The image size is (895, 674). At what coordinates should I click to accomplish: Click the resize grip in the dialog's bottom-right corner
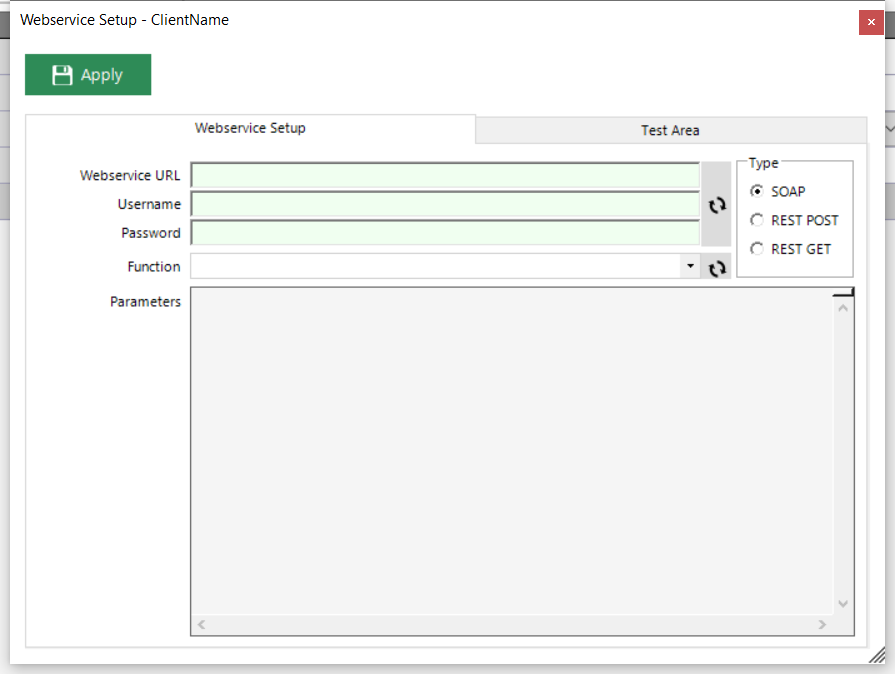pos(876,654)
